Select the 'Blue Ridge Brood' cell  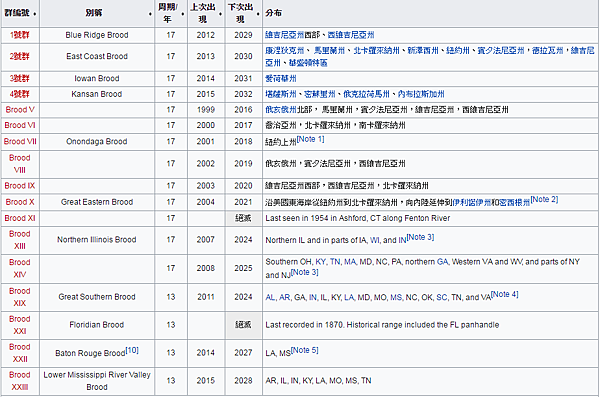(x=97, y=35)
